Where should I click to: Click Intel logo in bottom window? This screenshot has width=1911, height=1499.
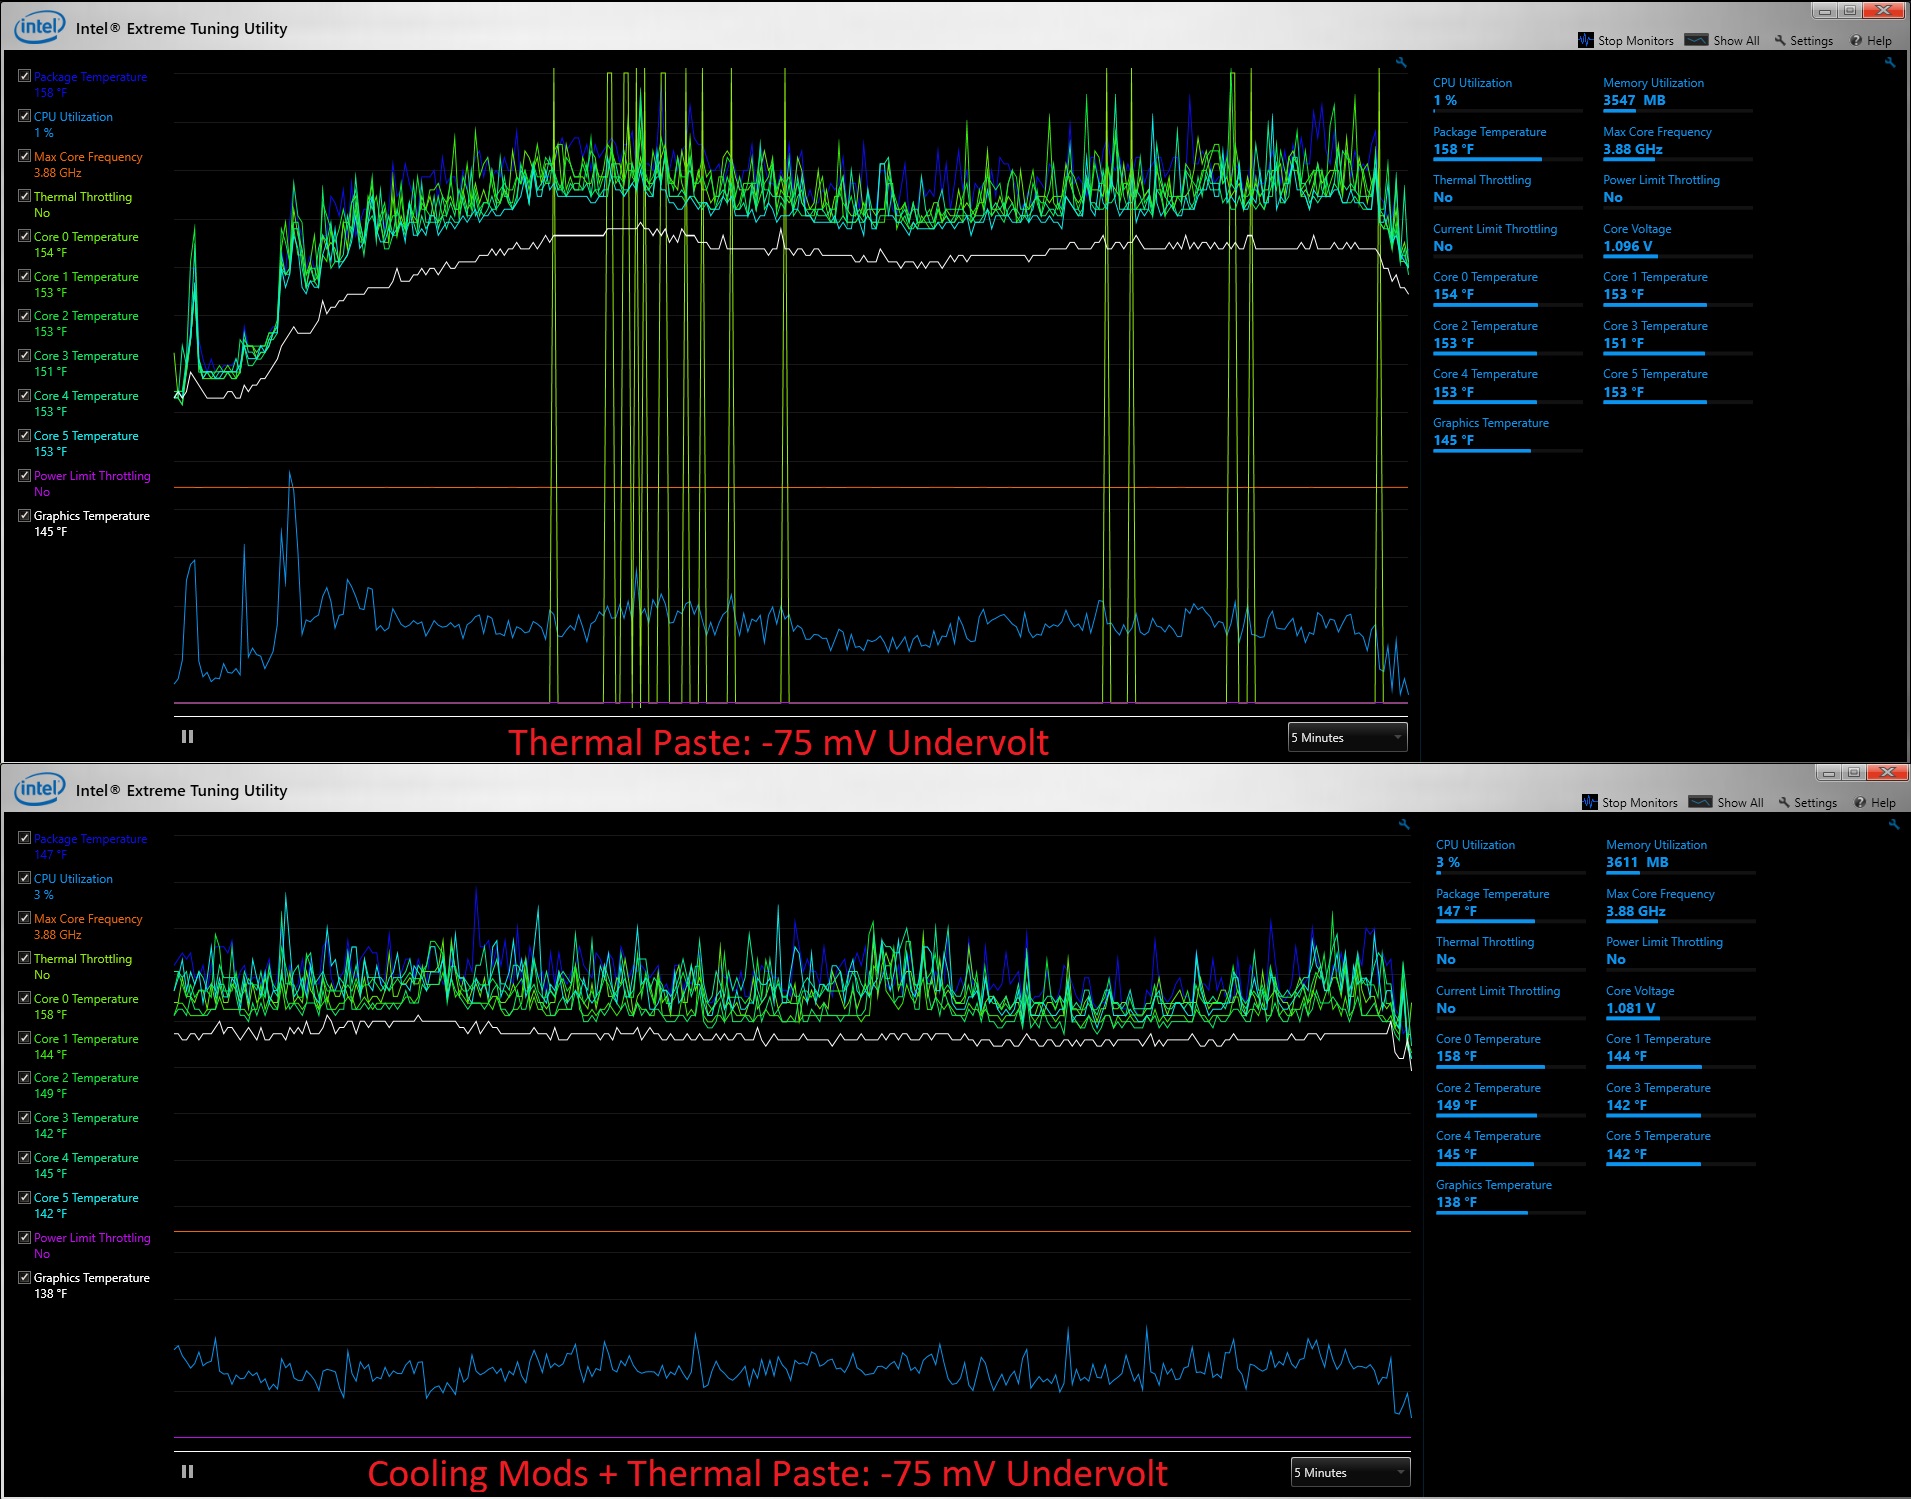[x=39, y=789]
